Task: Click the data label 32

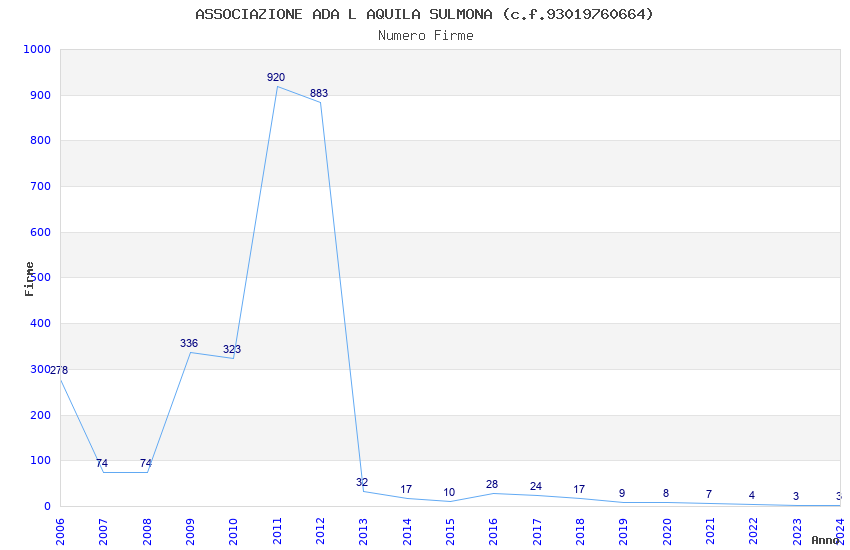Action: click(x=362, y=482)
